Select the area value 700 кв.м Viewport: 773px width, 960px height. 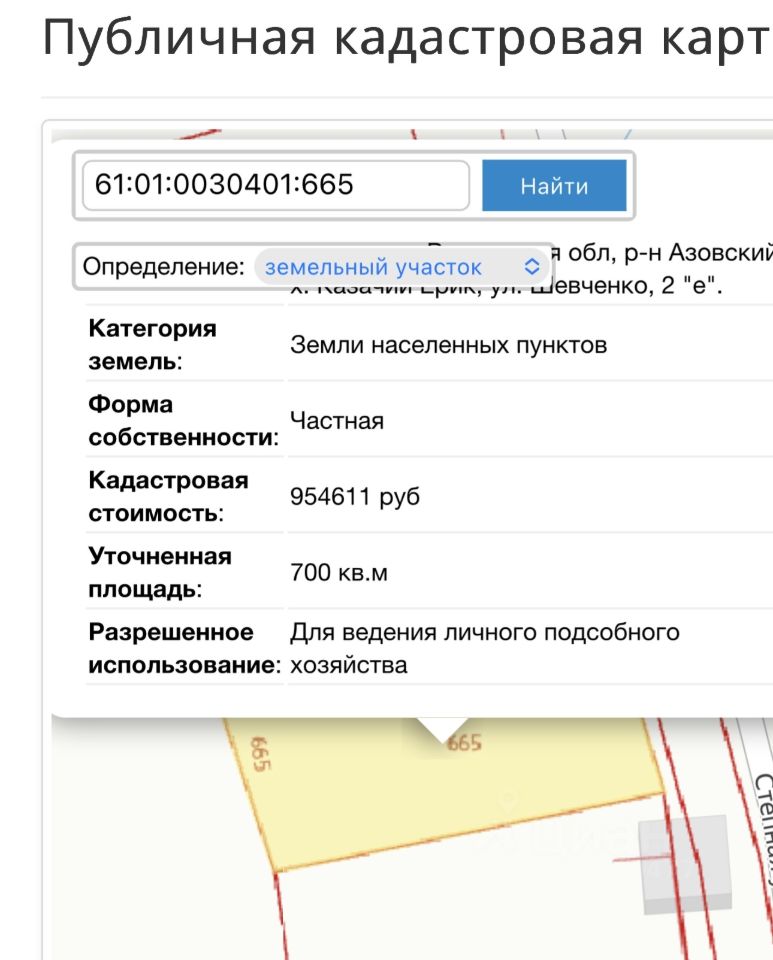pos(338,572)
